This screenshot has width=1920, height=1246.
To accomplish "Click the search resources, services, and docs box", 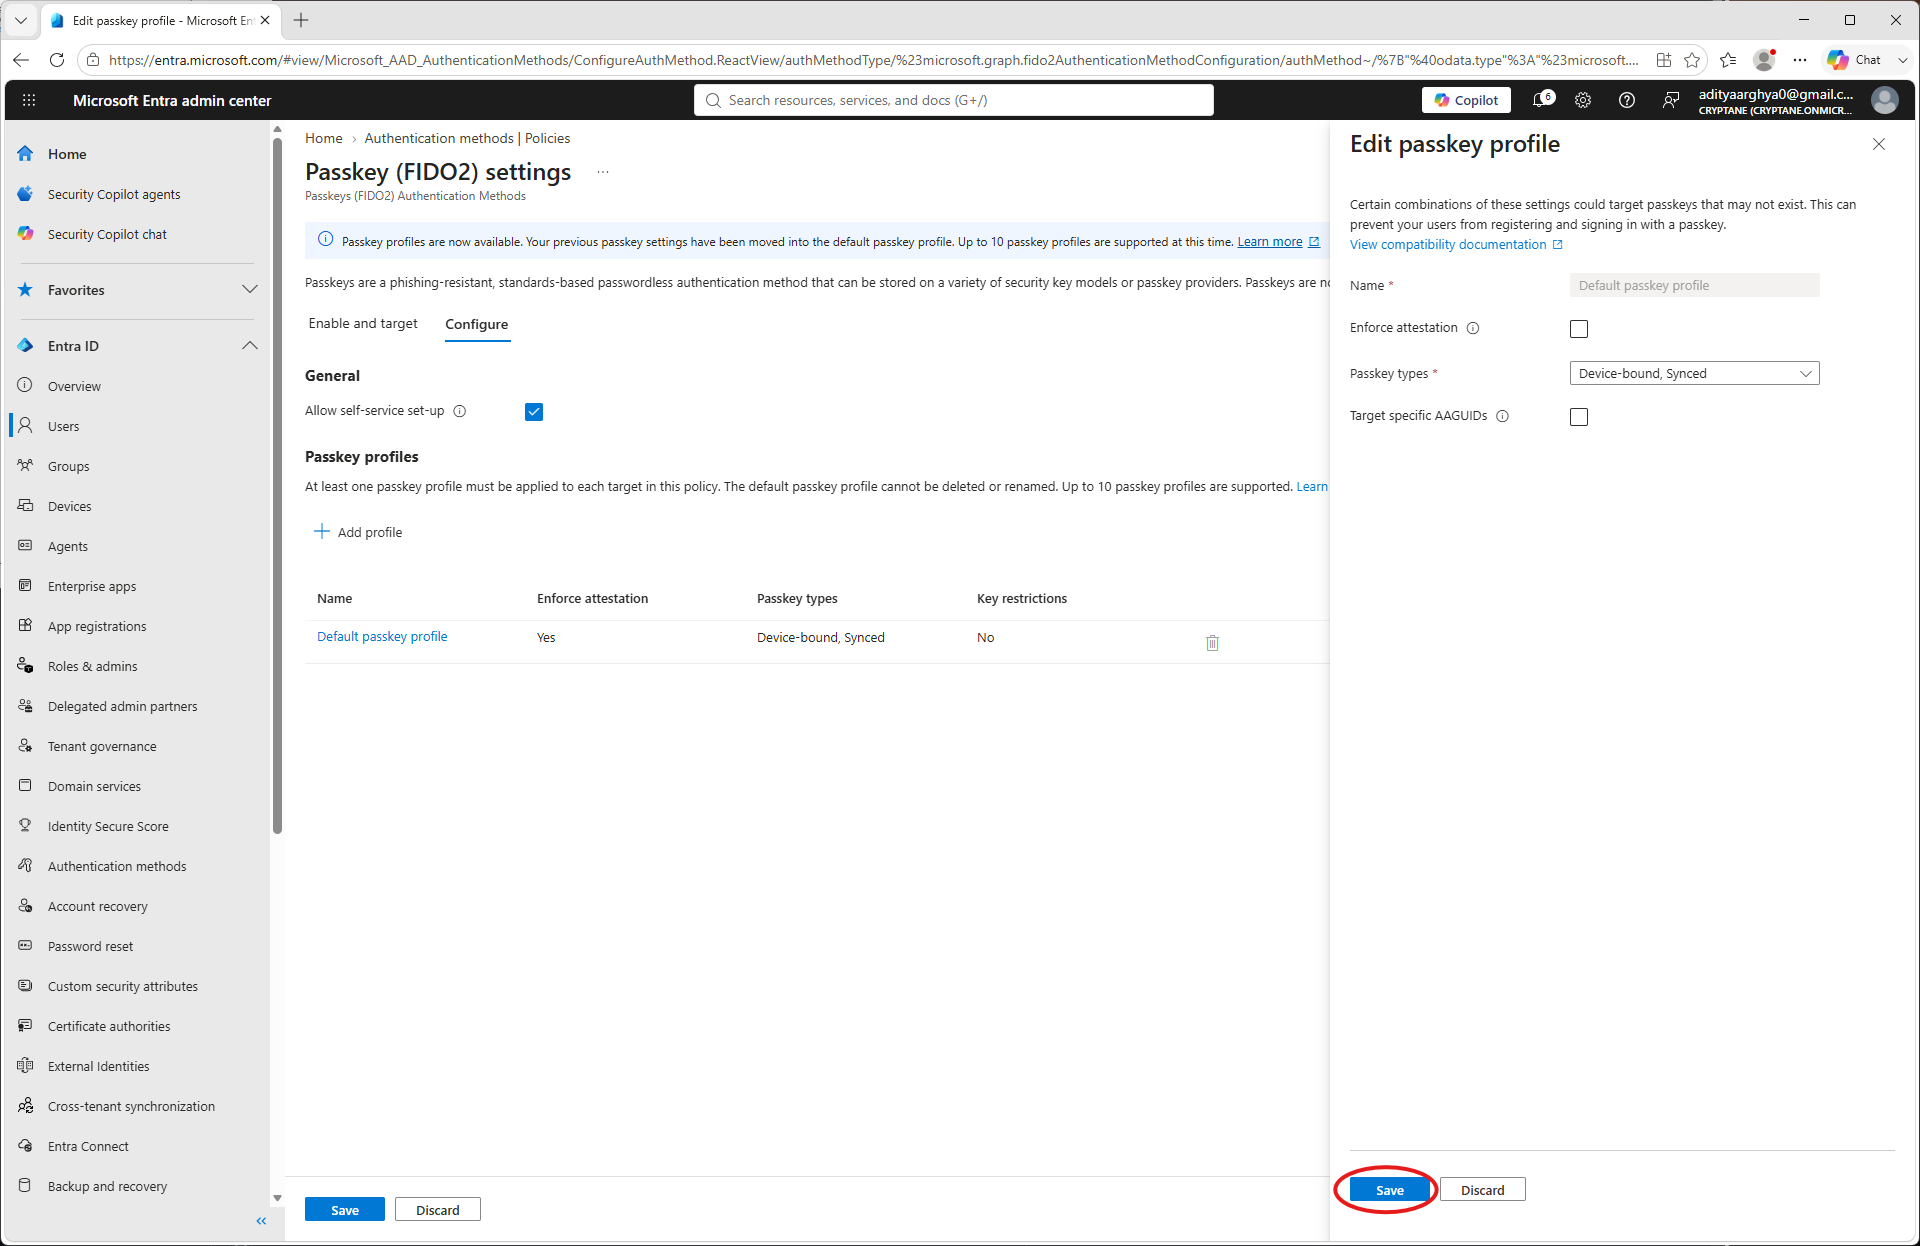I will (x=954, y=100).
